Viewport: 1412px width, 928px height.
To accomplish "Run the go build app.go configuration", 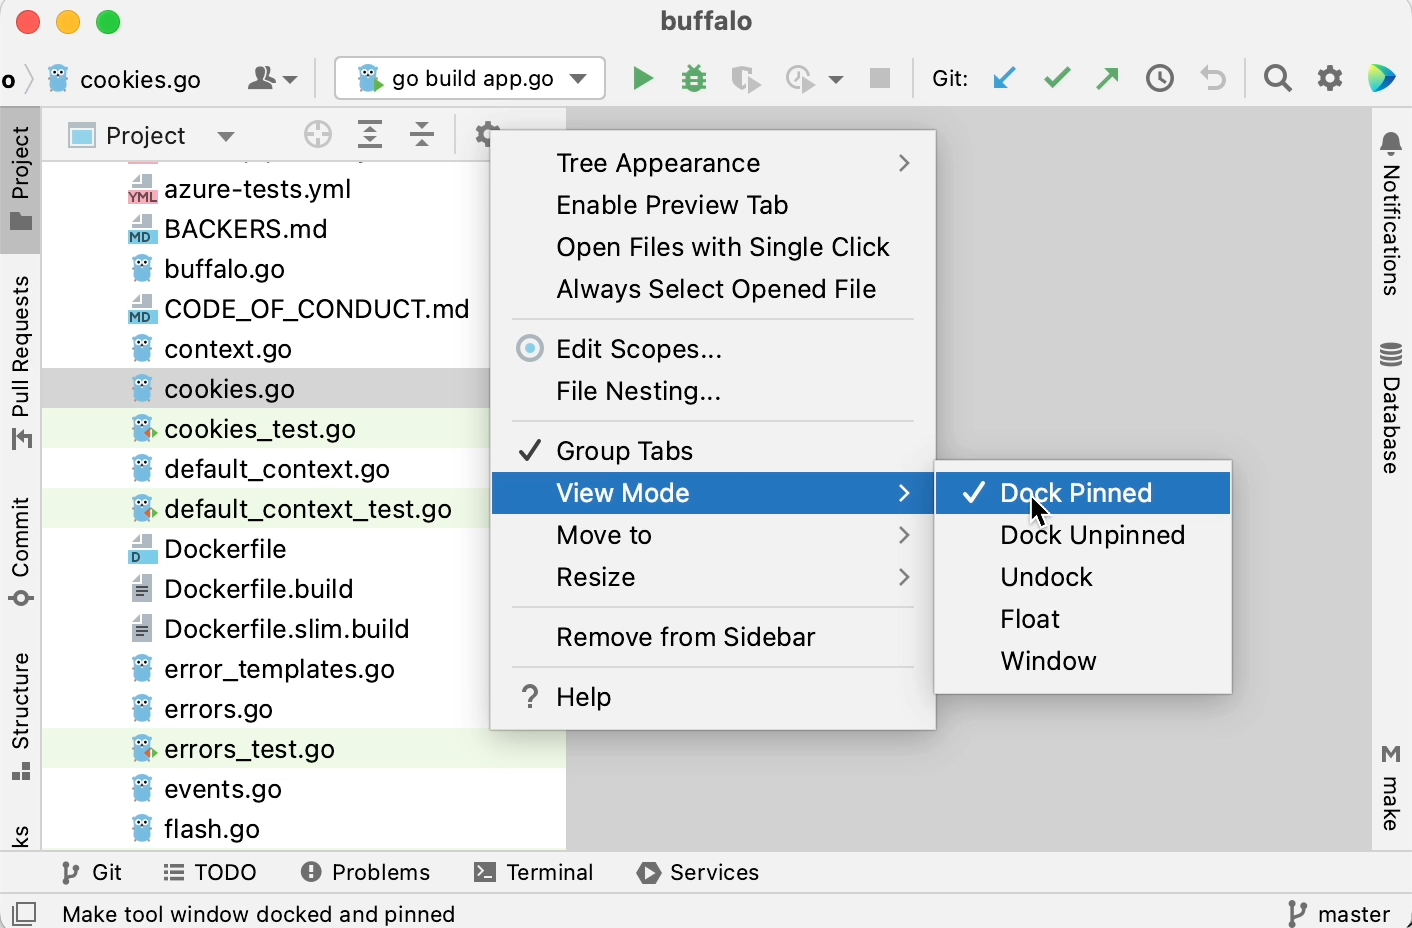I will click(x=643, y=78).
